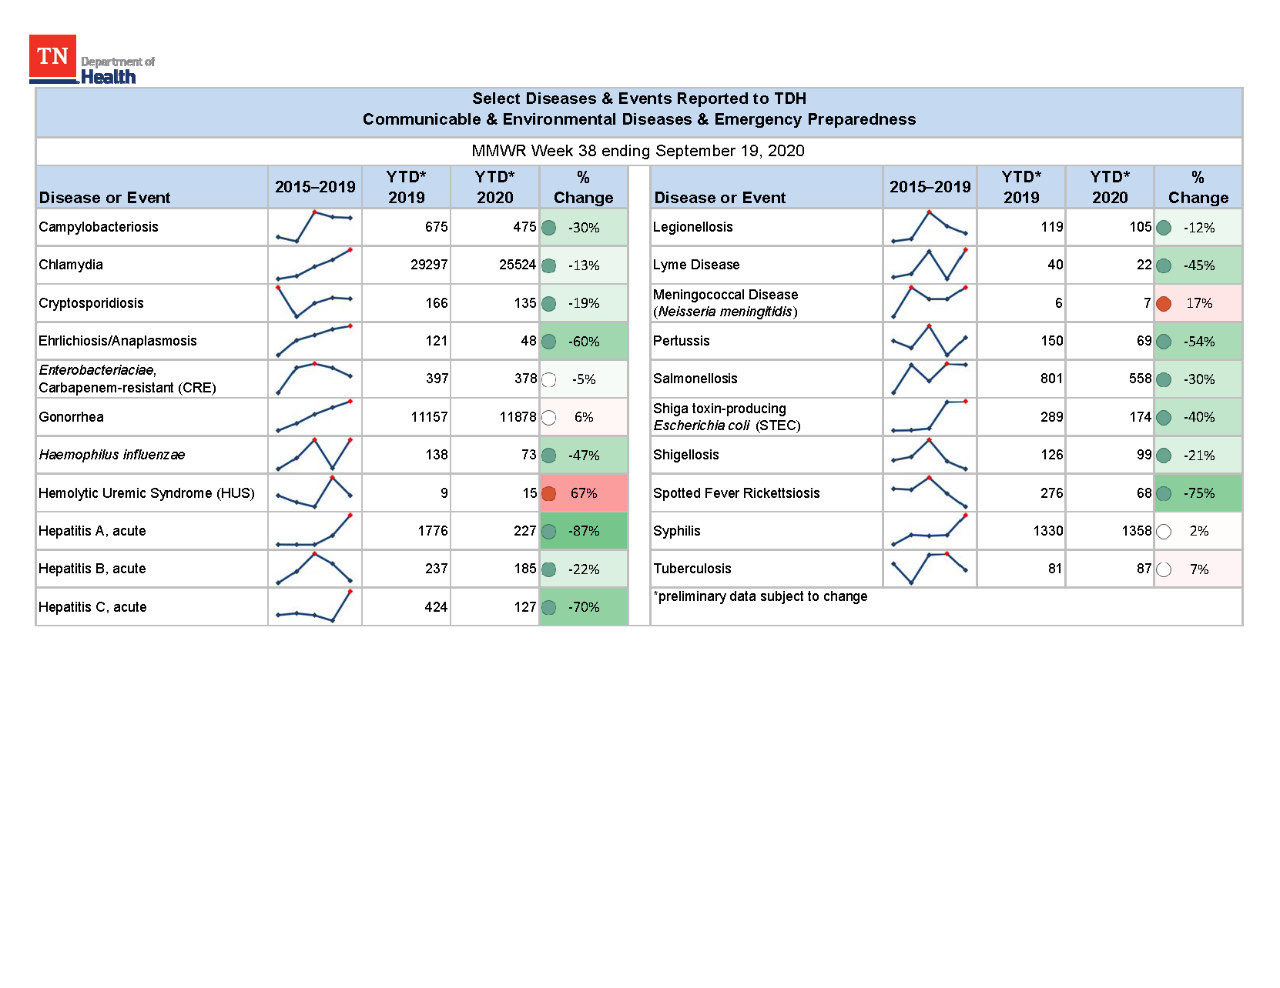Click the Chlamydia 2015–2019 sparkline chart

click(315, 265)
